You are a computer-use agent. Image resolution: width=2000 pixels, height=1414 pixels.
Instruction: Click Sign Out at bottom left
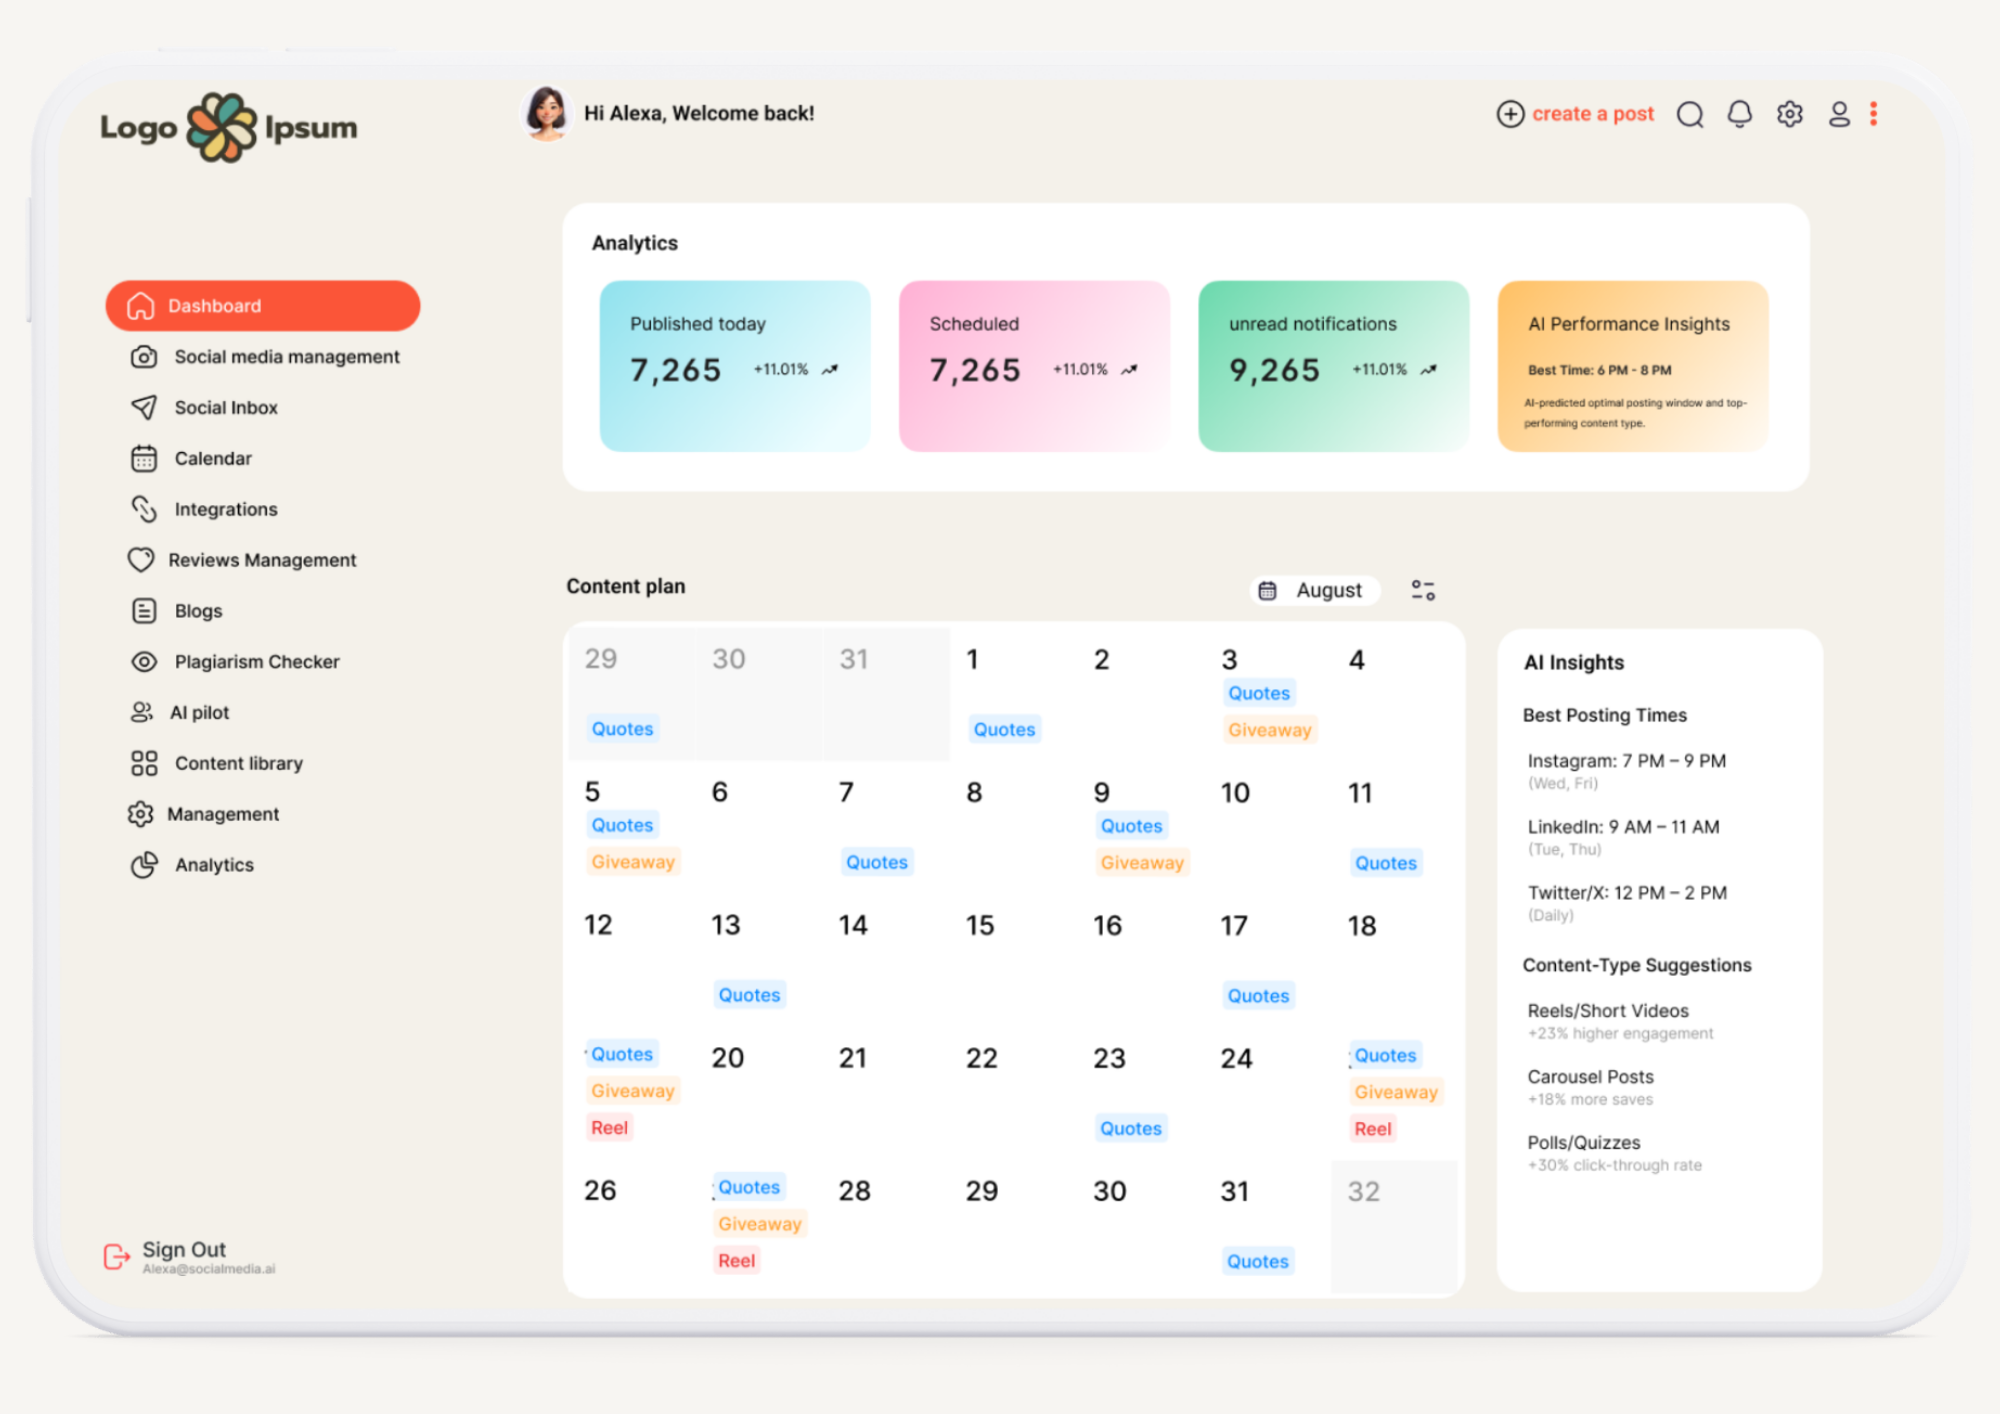click(182, 1249)
